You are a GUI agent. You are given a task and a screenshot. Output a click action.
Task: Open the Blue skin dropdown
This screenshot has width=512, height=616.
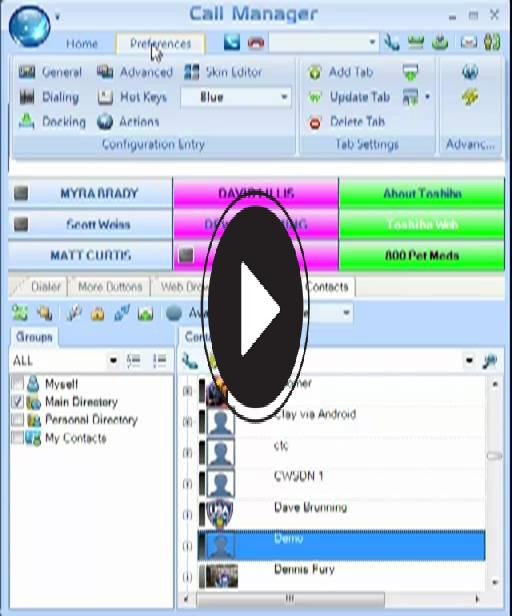[236, 97]
